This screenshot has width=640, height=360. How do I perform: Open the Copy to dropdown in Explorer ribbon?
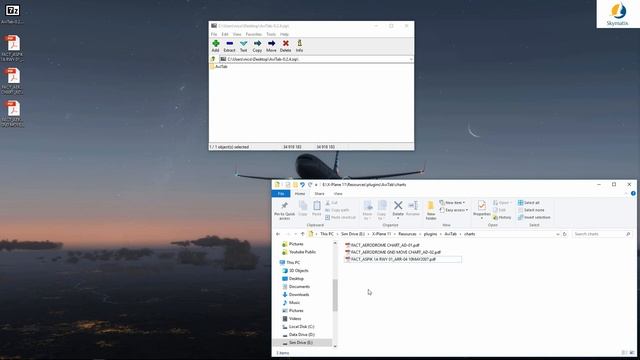(x=382, y=210)
